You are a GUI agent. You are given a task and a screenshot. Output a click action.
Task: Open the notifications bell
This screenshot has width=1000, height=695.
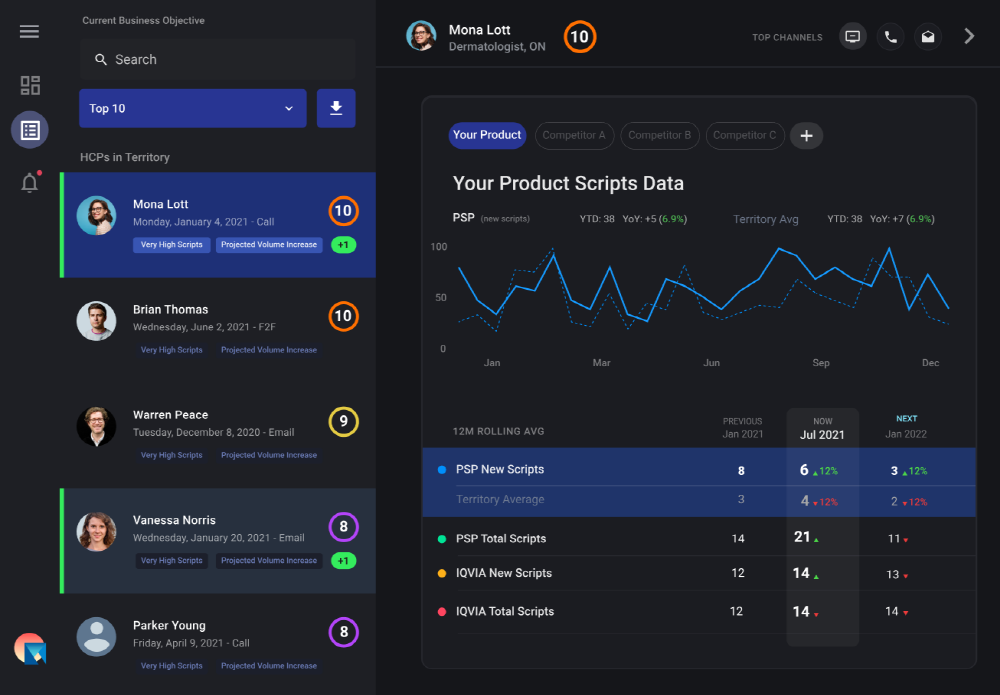tap(30, 183)
